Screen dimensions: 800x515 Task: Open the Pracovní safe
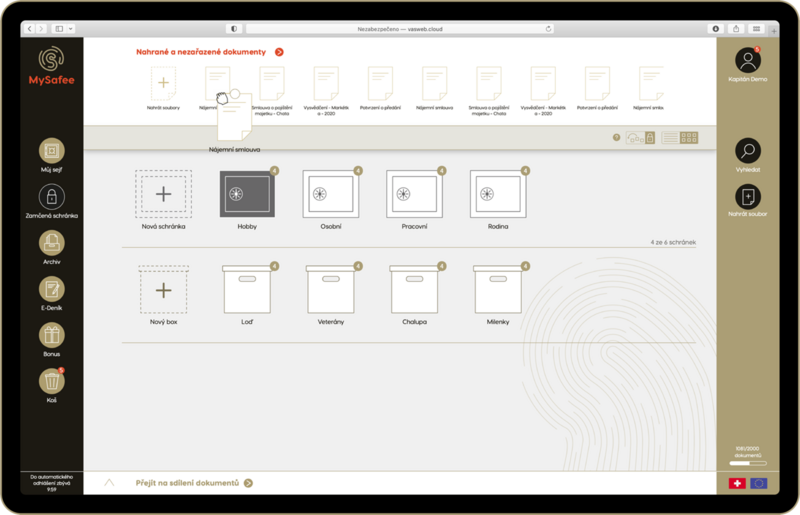(x=414, y=194)
